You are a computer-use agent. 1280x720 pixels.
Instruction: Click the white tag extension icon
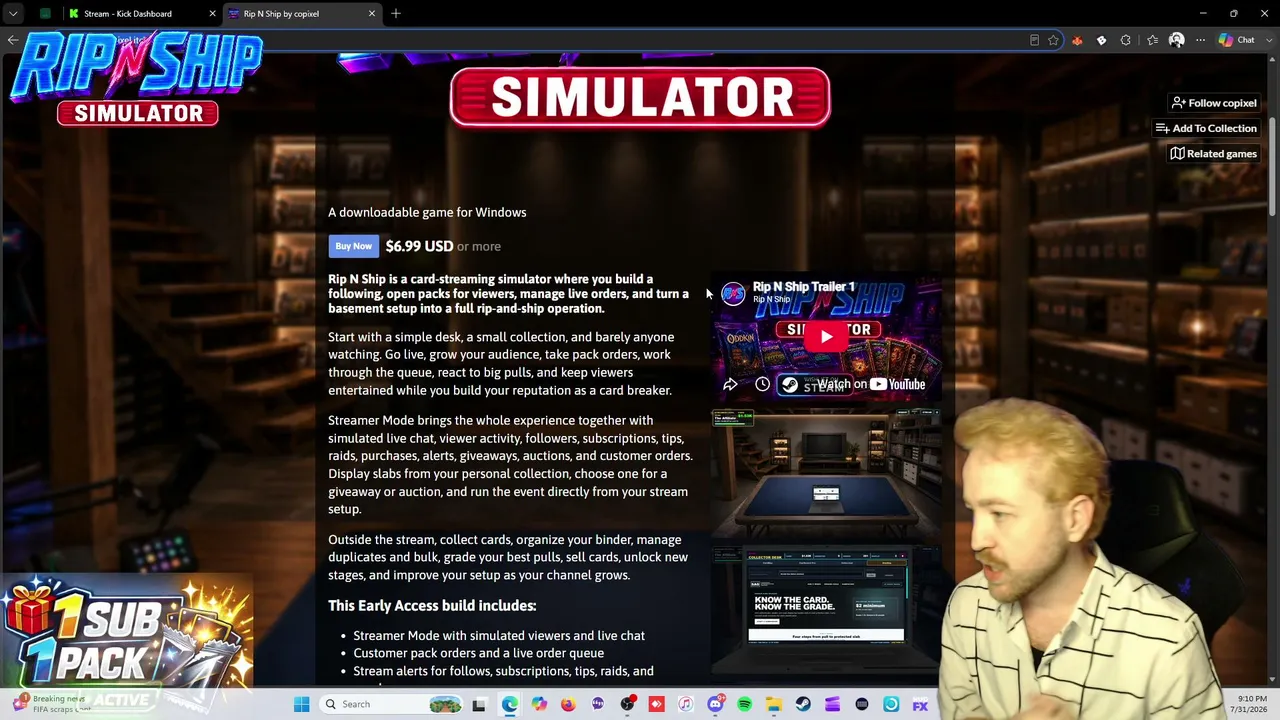(1101, 40)
